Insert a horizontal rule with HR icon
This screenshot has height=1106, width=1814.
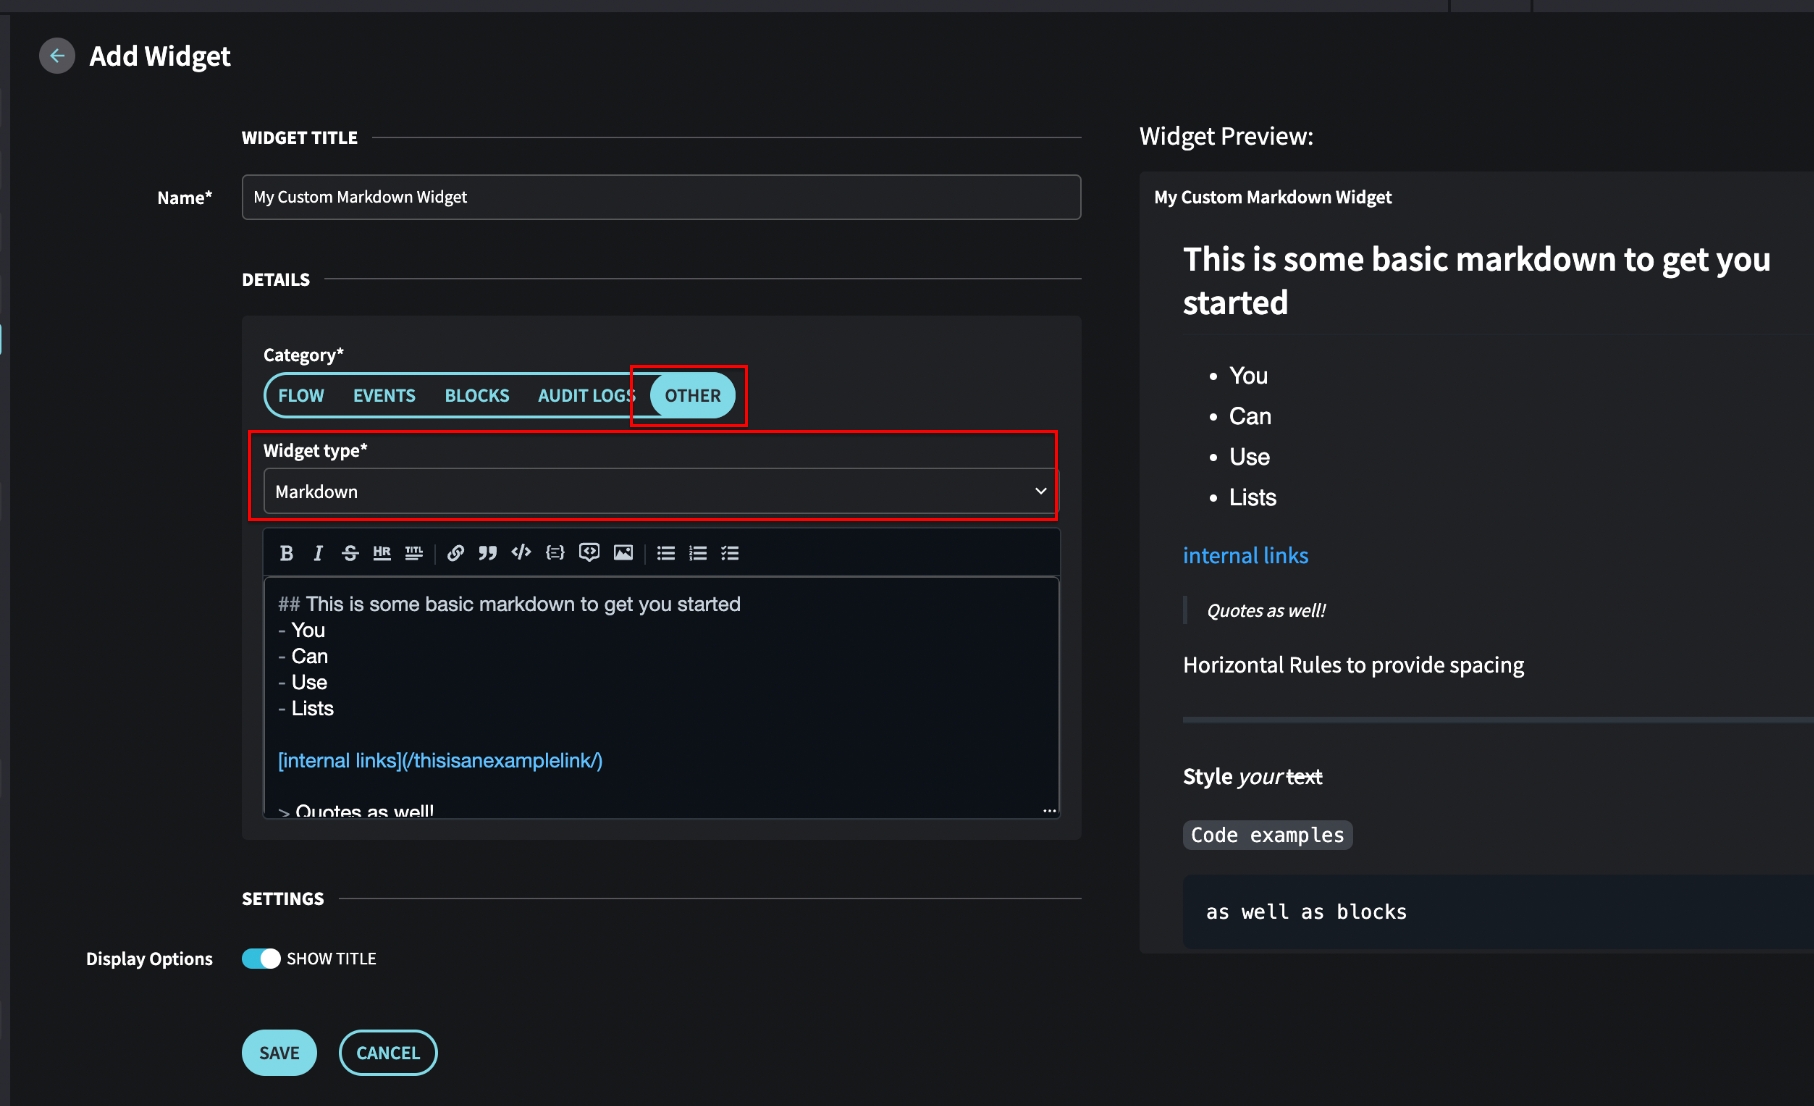click(382, 553)
